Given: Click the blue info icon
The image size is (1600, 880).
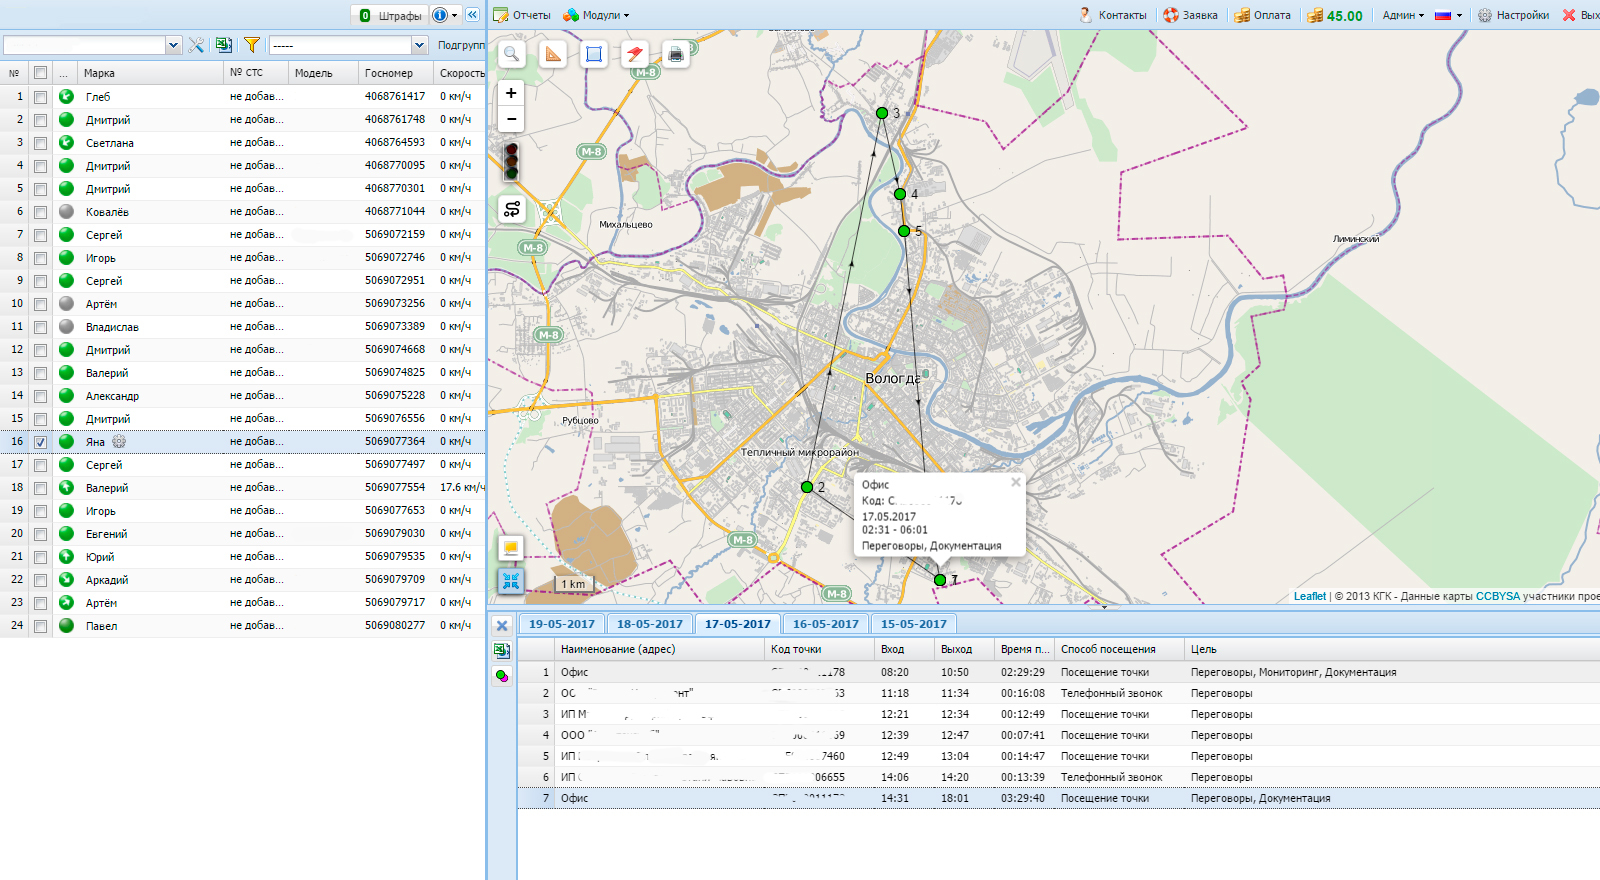Looking at the screenshot, I should (x=440, y=15).
